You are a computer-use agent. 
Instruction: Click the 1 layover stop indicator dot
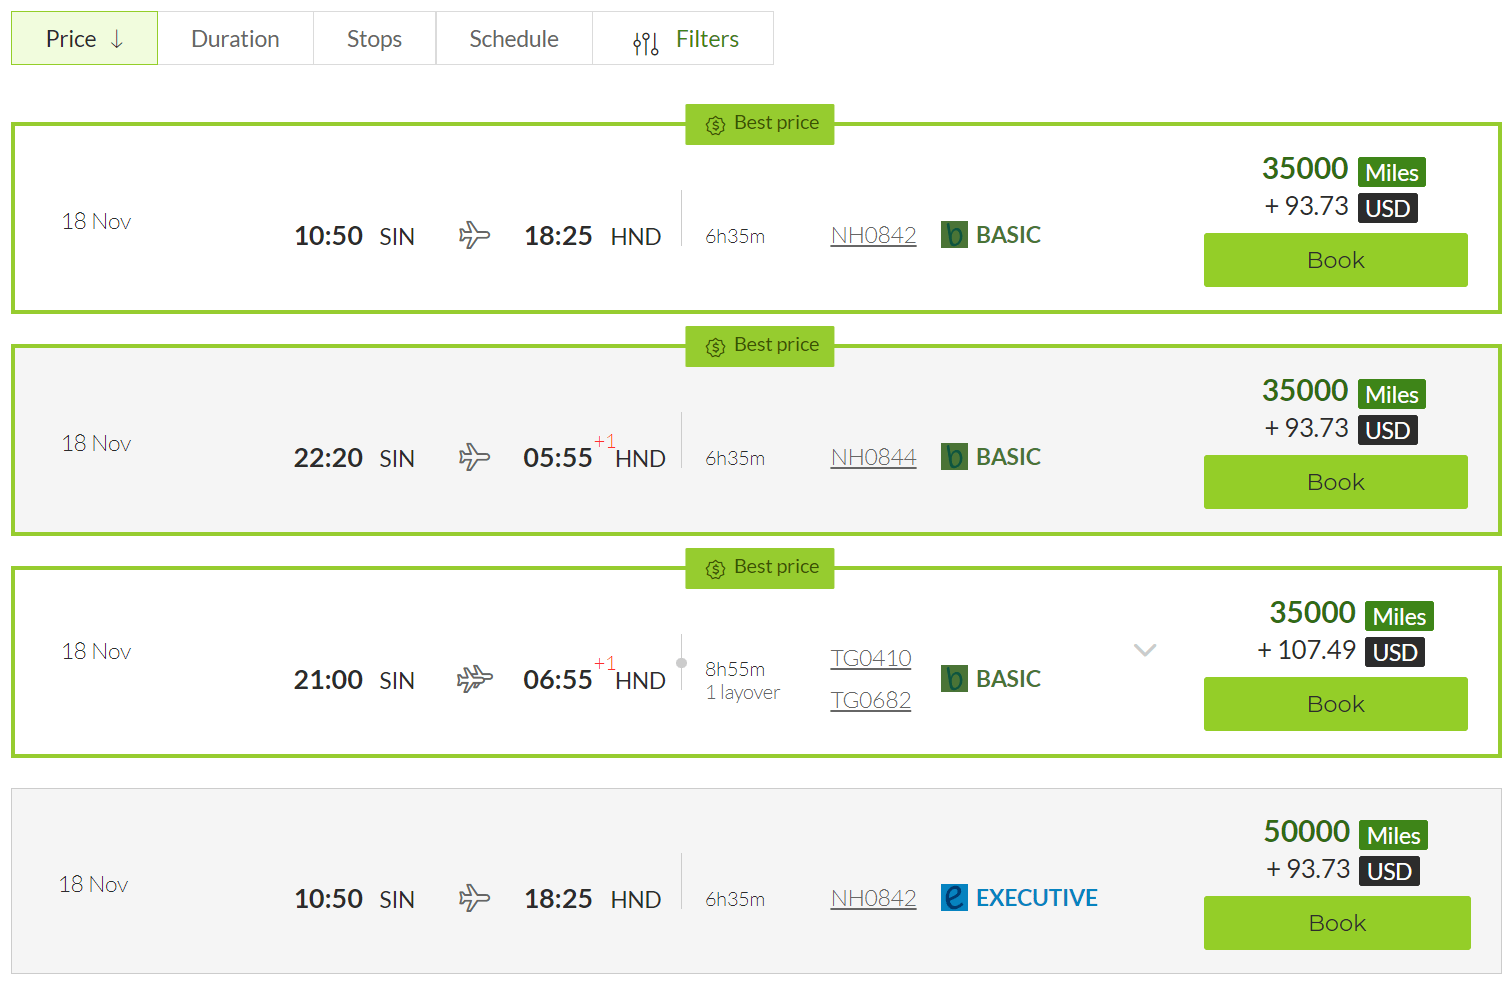[x=681, y=662]
